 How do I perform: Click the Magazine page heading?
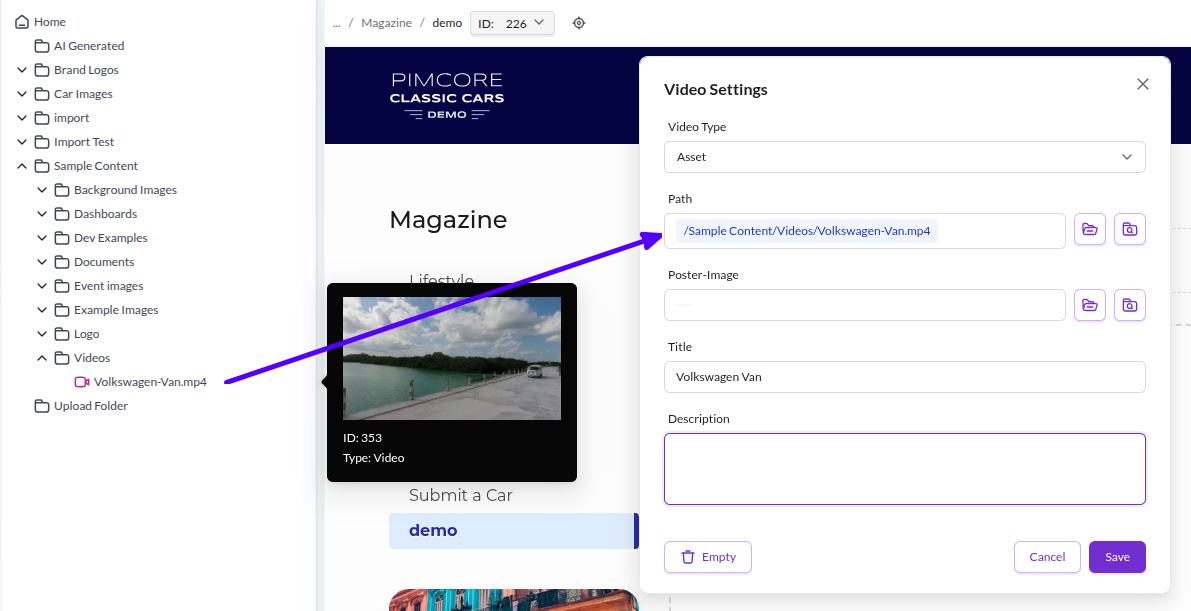pos(448,220)
